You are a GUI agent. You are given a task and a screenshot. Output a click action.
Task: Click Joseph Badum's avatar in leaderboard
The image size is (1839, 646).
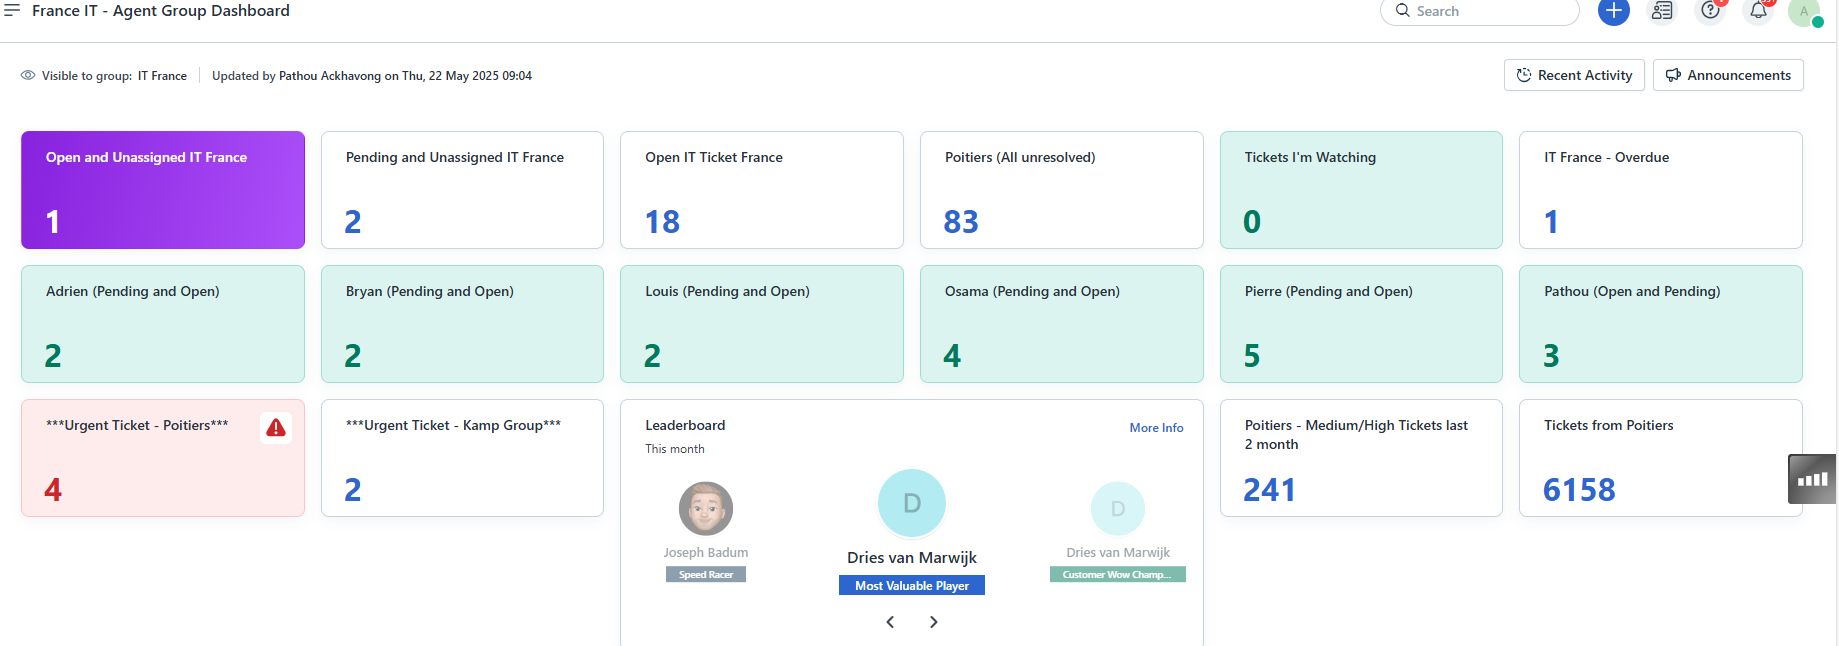706,508
